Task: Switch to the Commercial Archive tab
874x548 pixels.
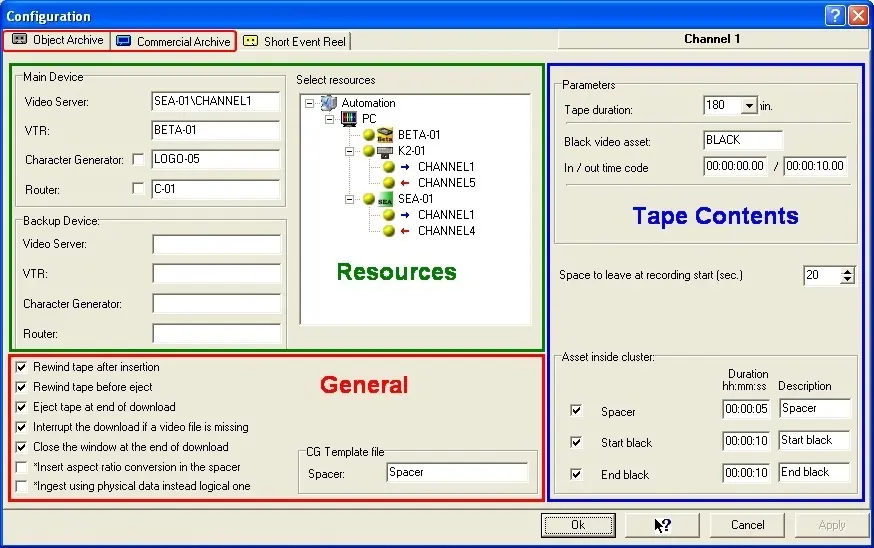Action: 173,41
